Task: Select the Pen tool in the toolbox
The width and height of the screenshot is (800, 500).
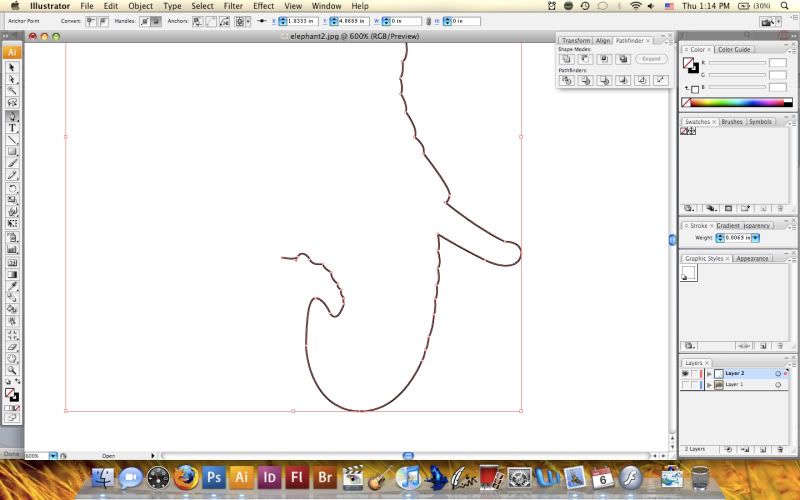Action: 12,116
